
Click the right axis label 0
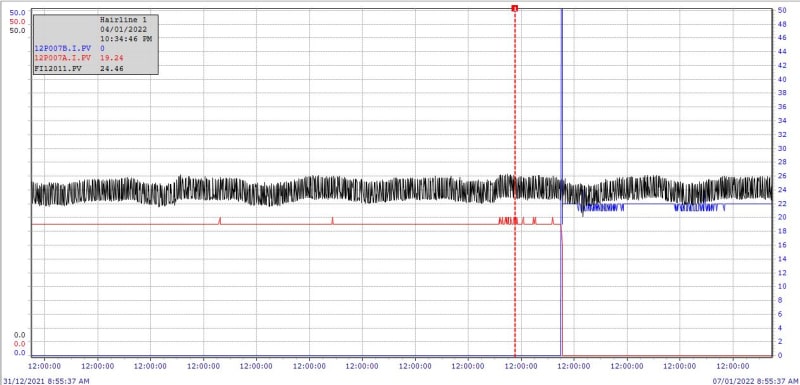coord(780,355)
